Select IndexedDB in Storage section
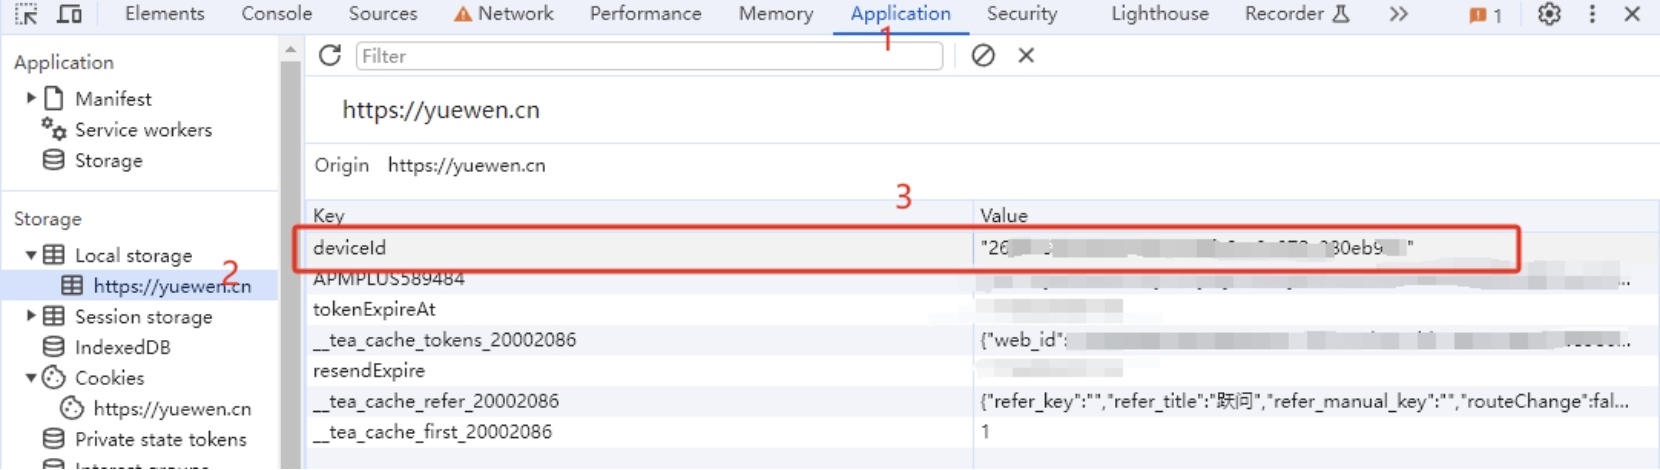Image resolution: width=1660 pixels, height=470 pixels. 122,348
